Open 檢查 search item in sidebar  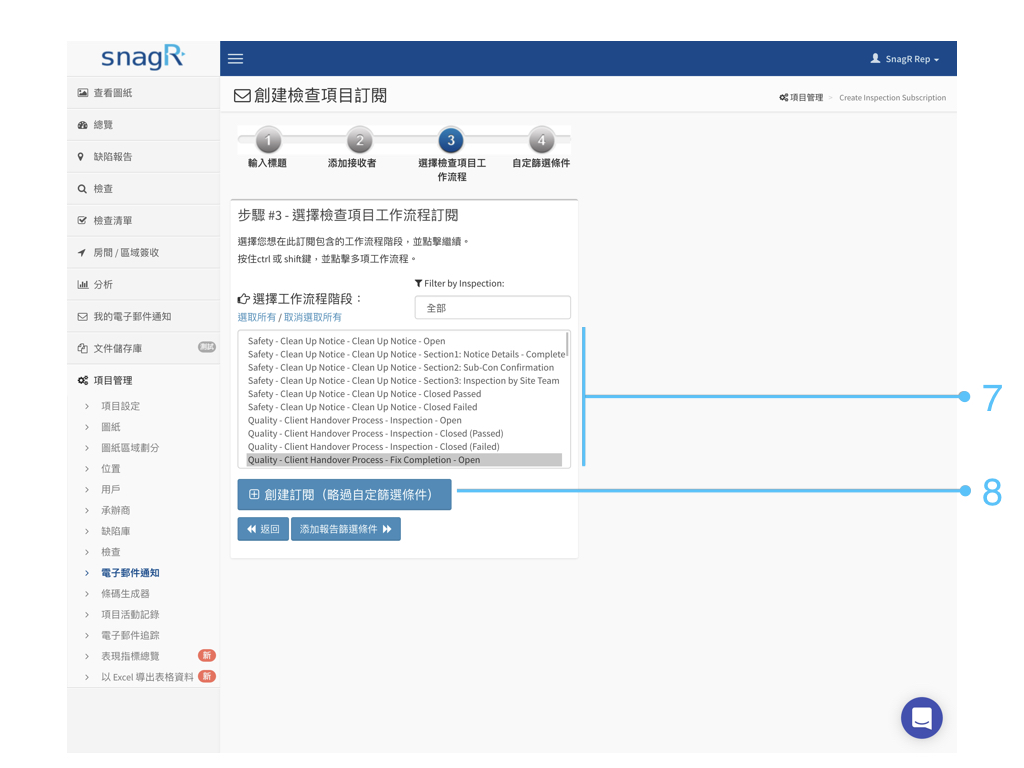(x=143, y=189)
